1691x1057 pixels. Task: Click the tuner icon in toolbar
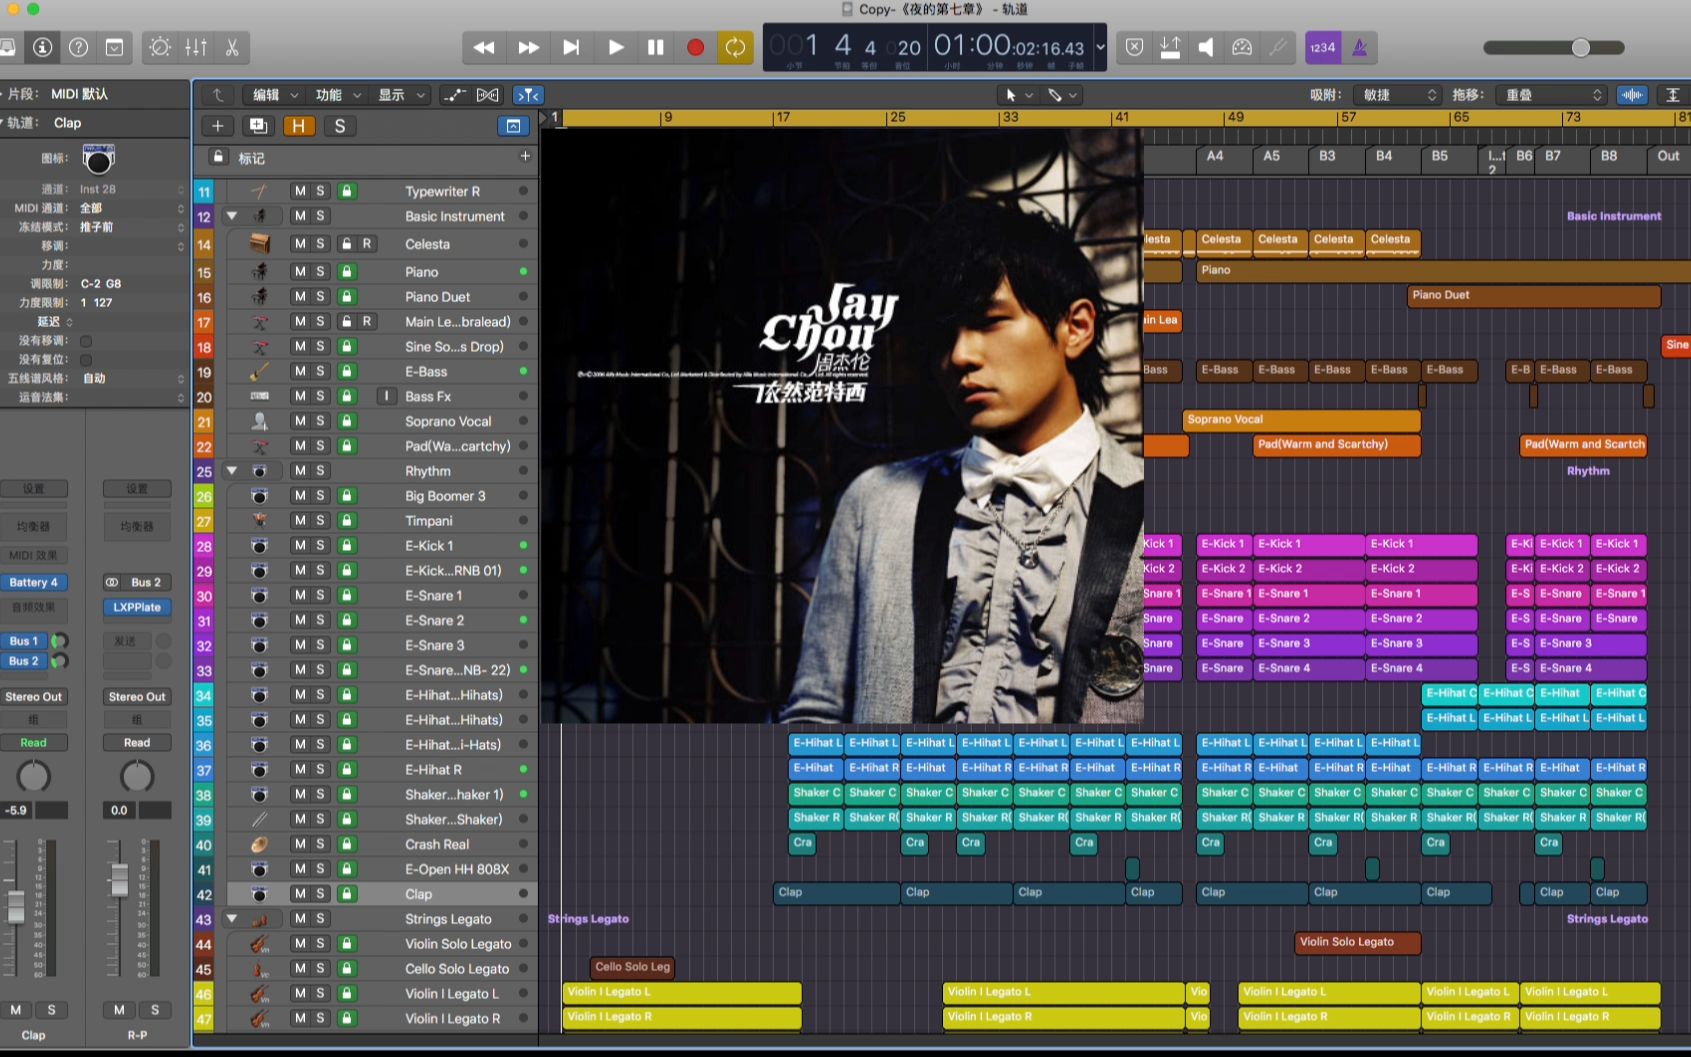click(1278, 47)
